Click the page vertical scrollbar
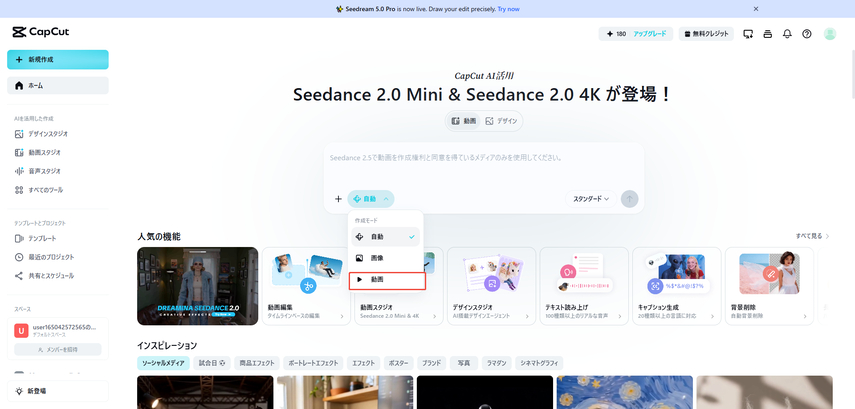 (x=852, y=74)
